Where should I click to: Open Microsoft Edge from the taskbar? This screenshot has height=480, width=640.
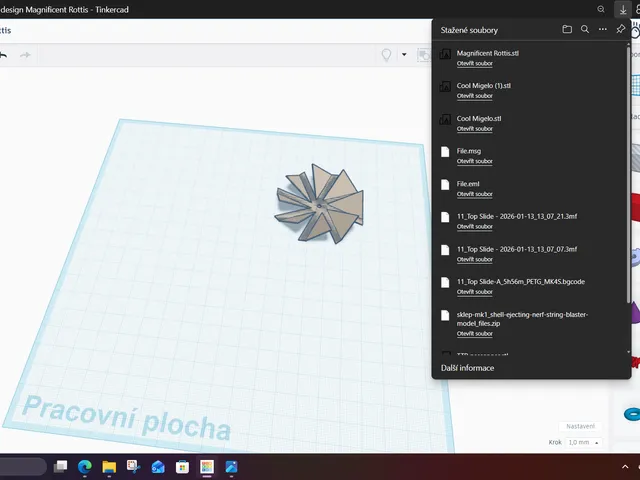pyautogui.click(x=85, y=467)
